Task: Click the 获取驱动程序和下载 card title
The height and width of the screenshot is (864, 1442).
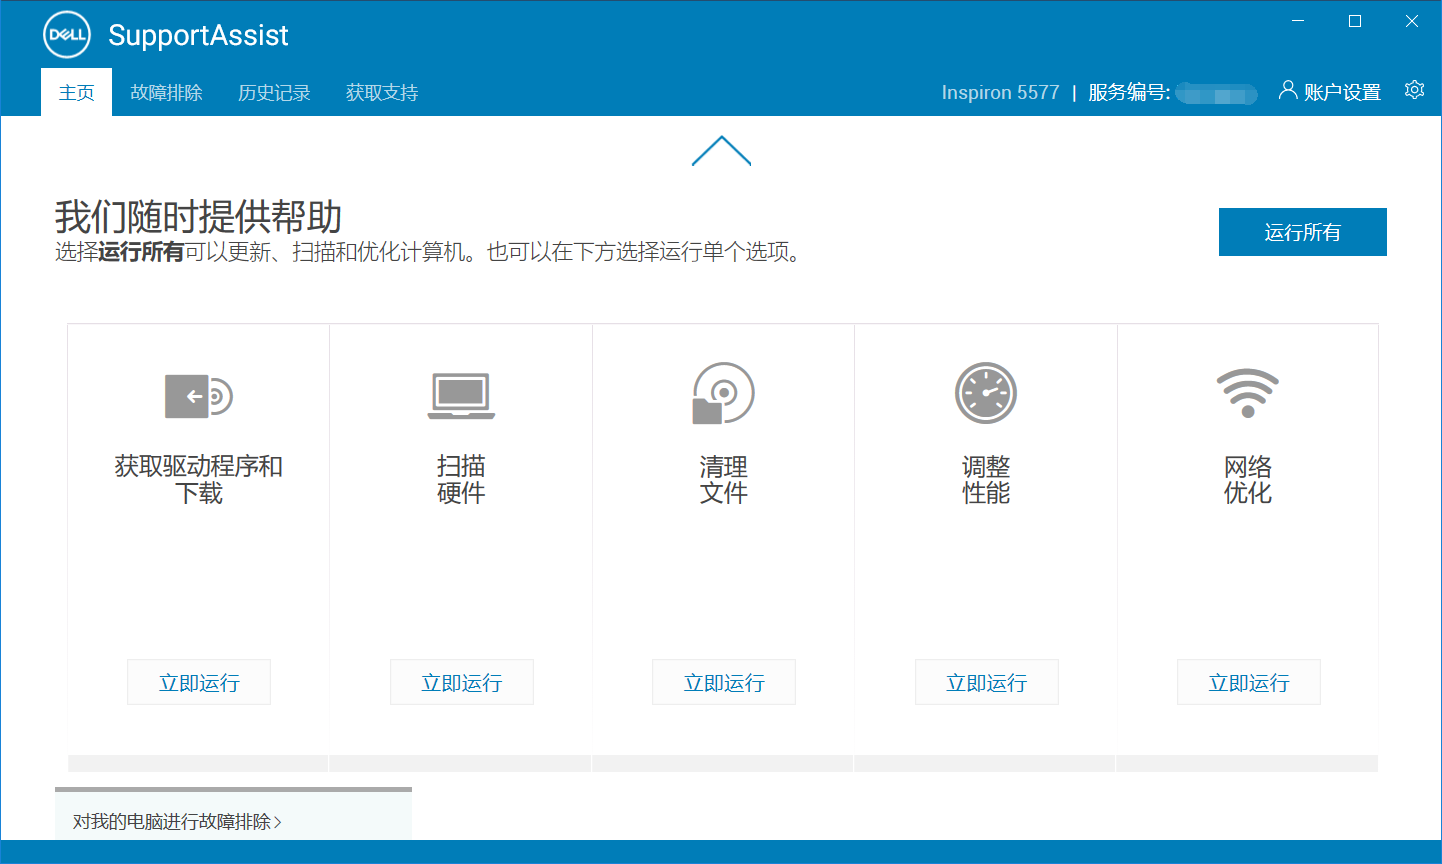Action: pos(198,480)
